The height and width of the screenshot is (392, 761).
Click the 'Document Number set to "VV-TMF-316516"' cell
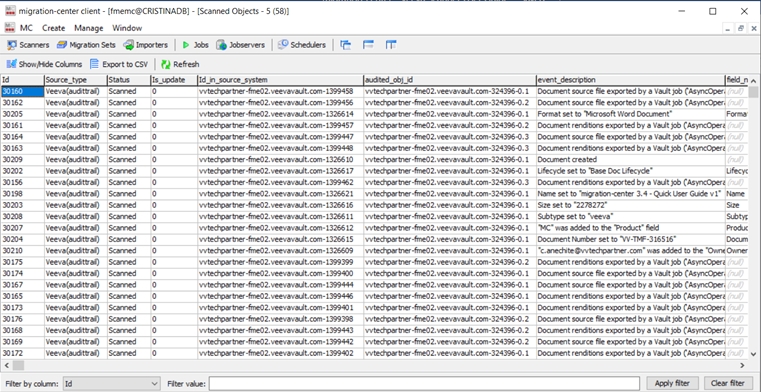point(630,239)
